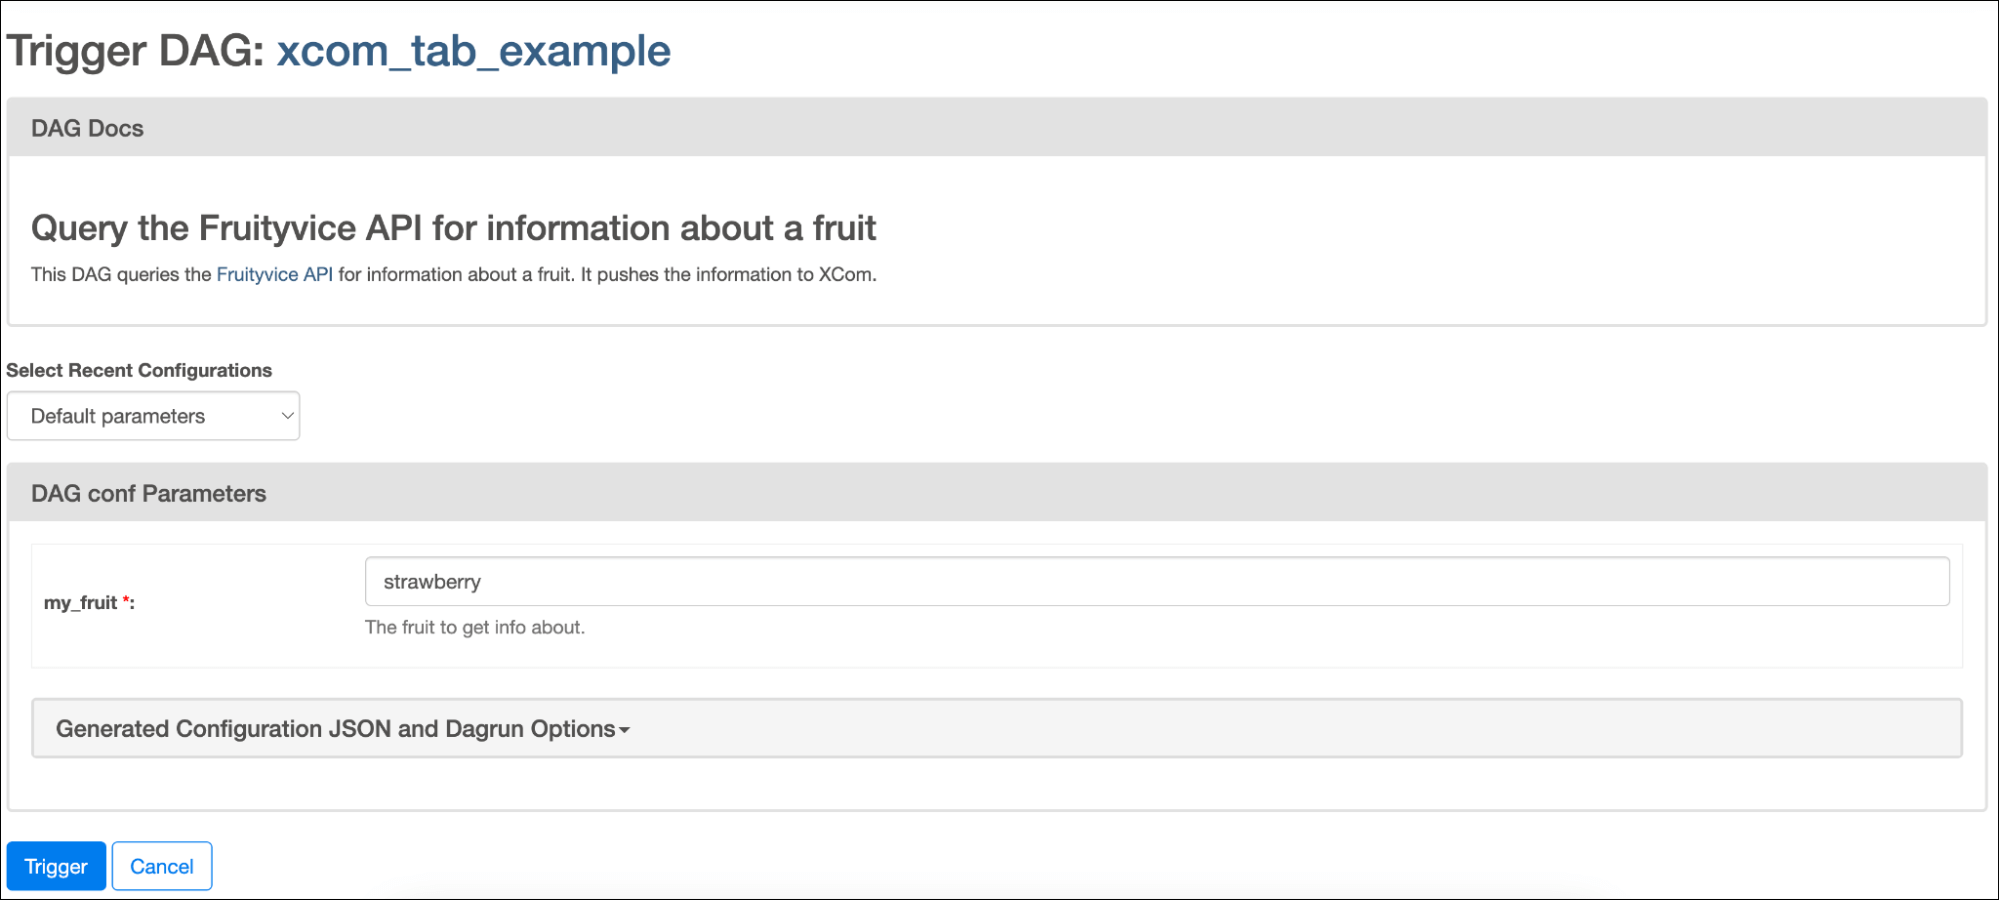
Task: Click the Select Recent Configurations label
Action: point(139,371)
